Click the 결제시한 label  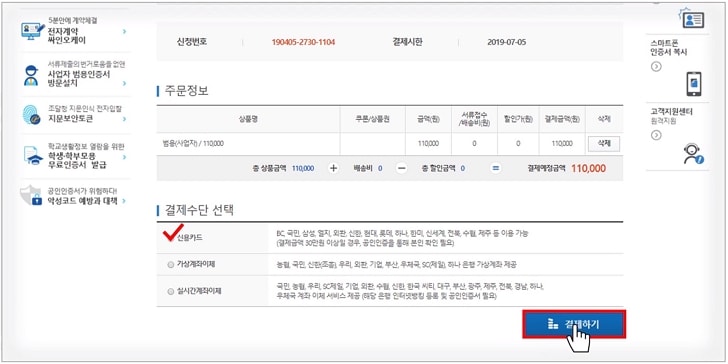[407, 42]
